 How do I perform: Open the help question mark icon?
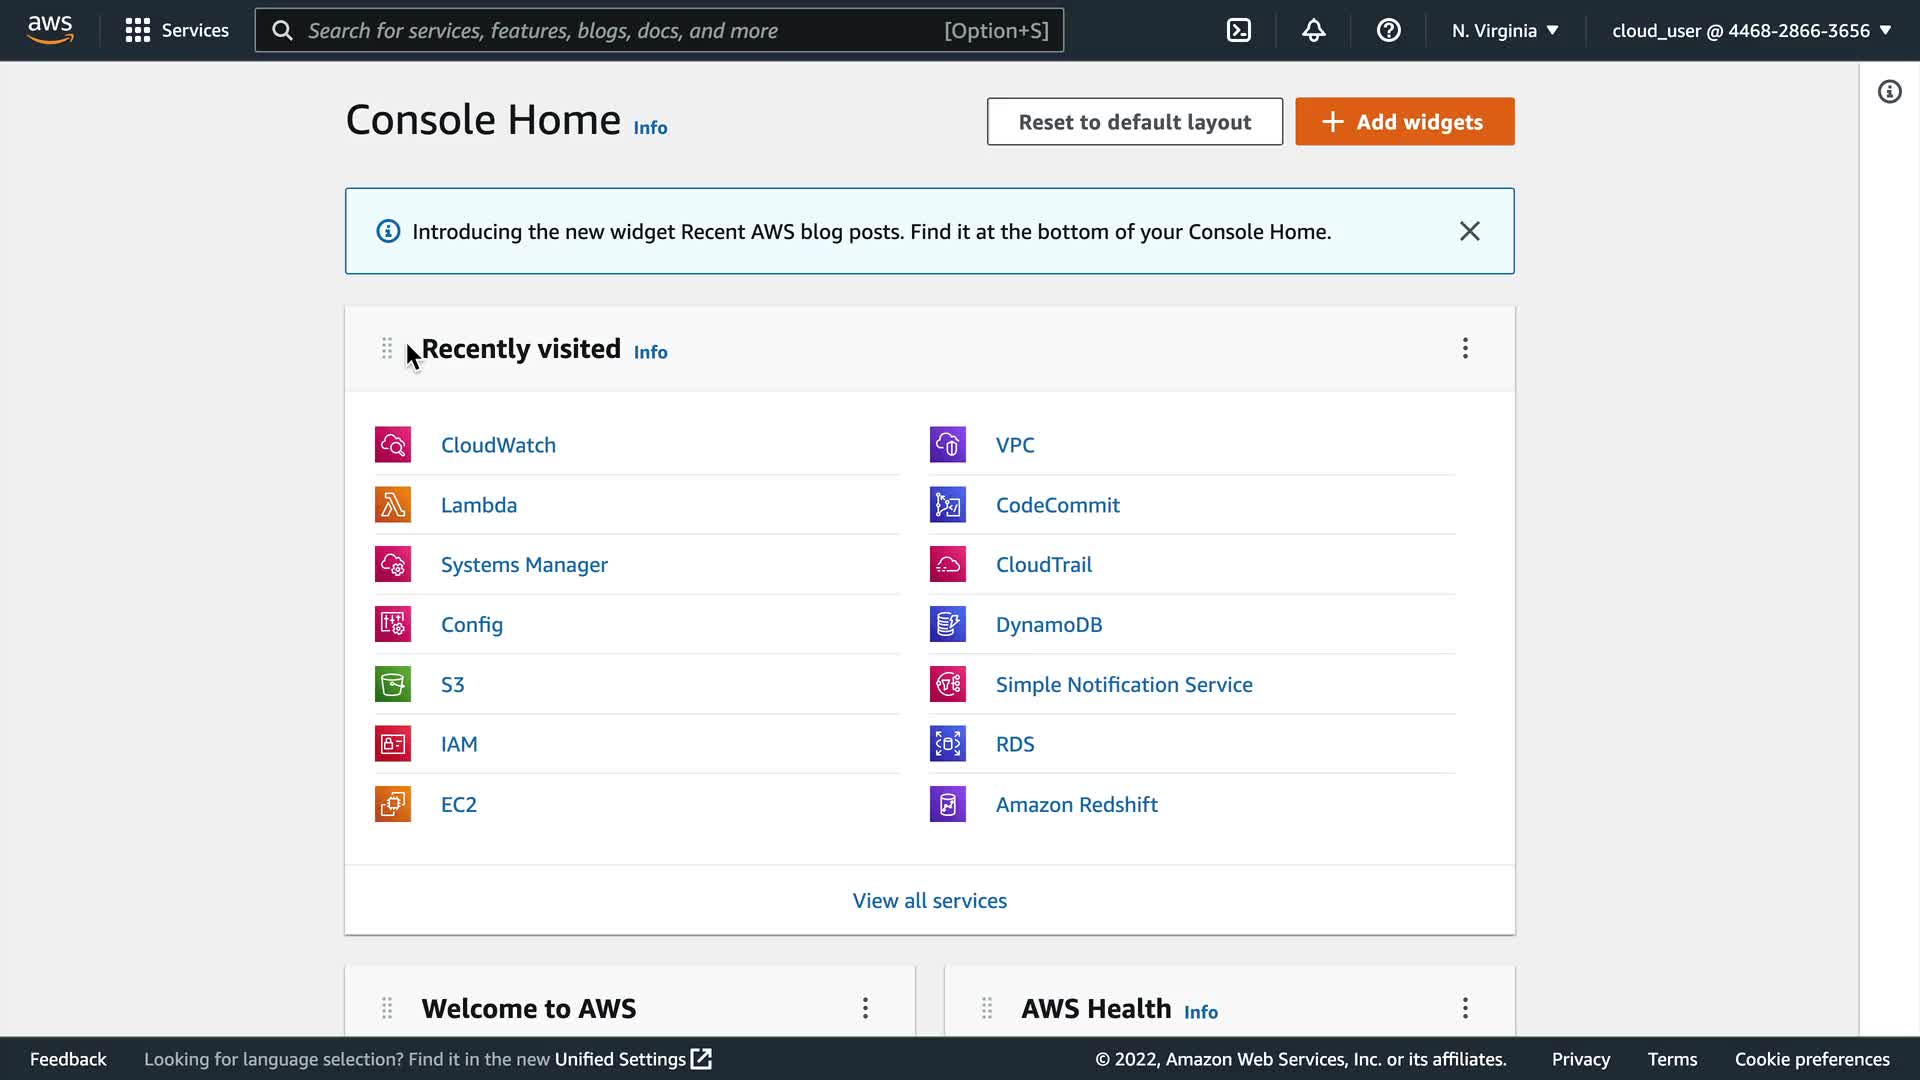(x=1388, y=30)
